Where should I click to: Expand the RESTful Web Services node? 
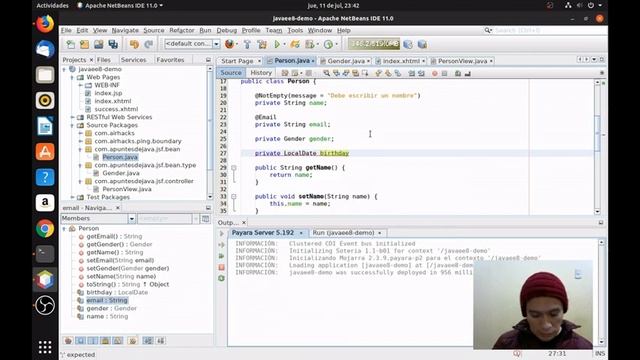click(72, 117)
